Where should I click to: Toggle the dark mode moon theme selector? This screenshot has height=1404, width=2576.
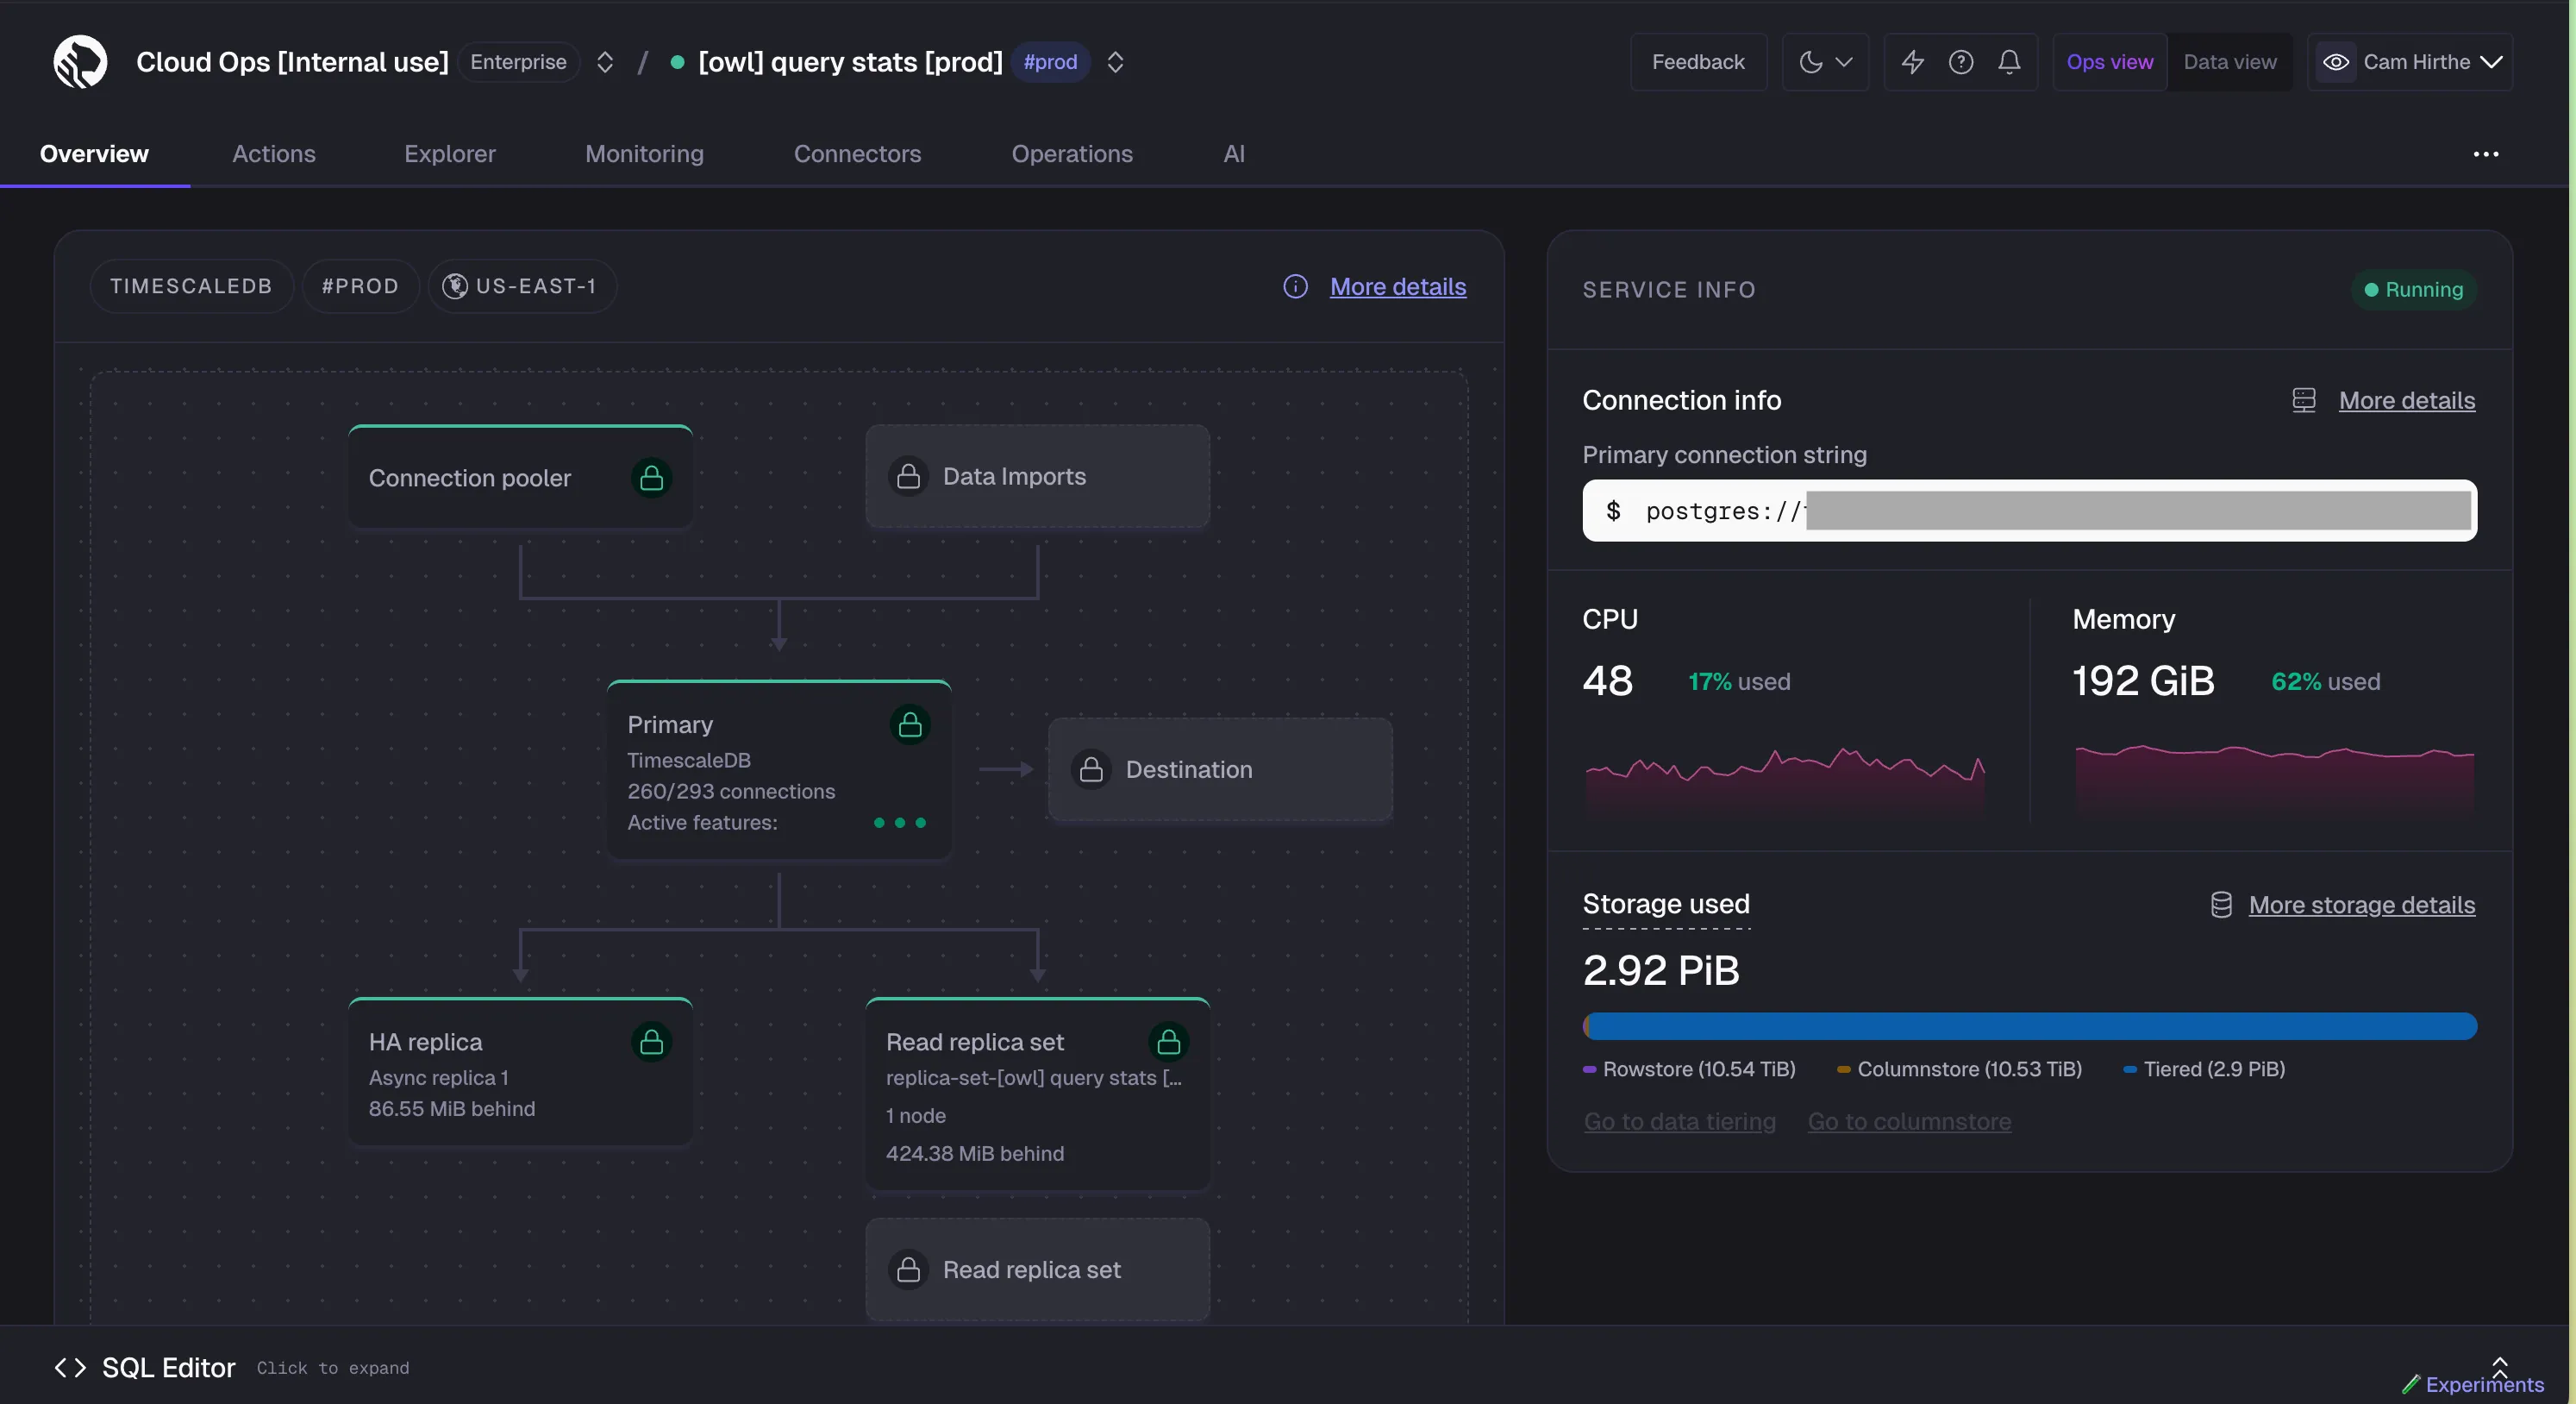click(x=1824, y=62)
